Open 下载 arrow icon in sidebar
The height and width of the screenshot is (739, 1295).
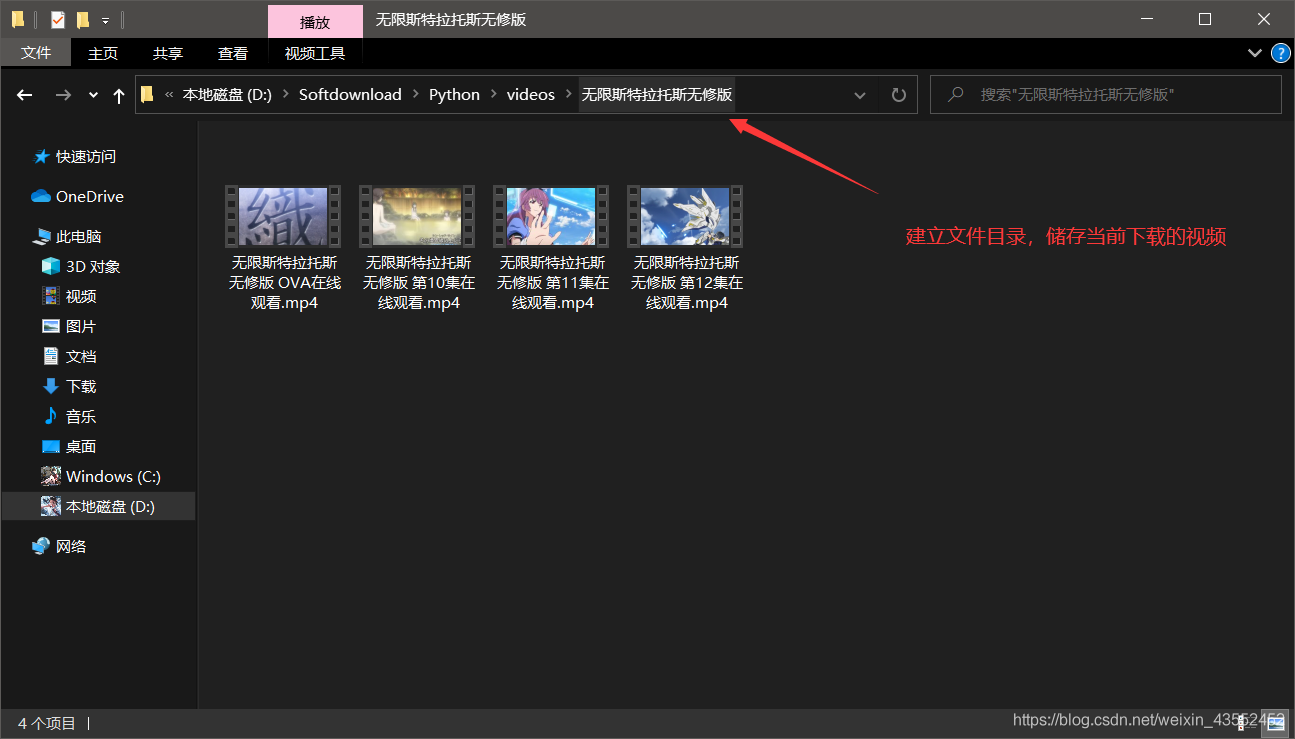[x=51, y=386]
